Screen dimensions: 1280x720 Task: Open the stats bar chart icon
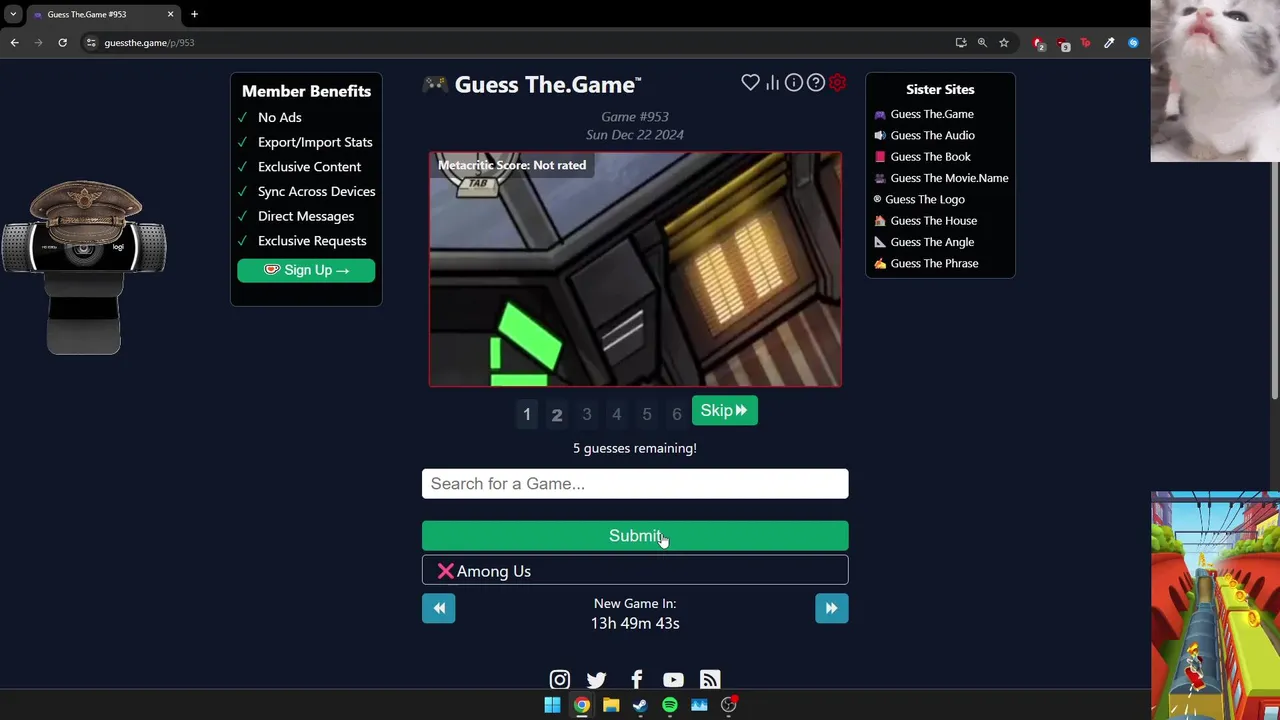772,83
